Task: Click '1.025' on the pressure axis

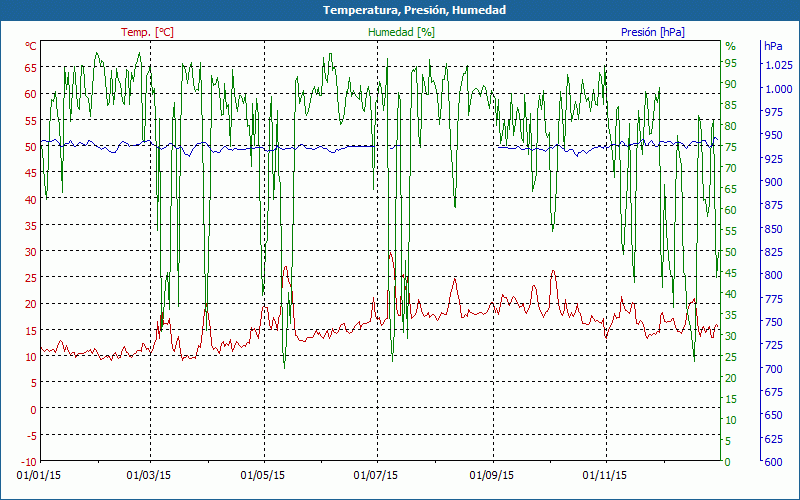Action: [x=779, y=65]
